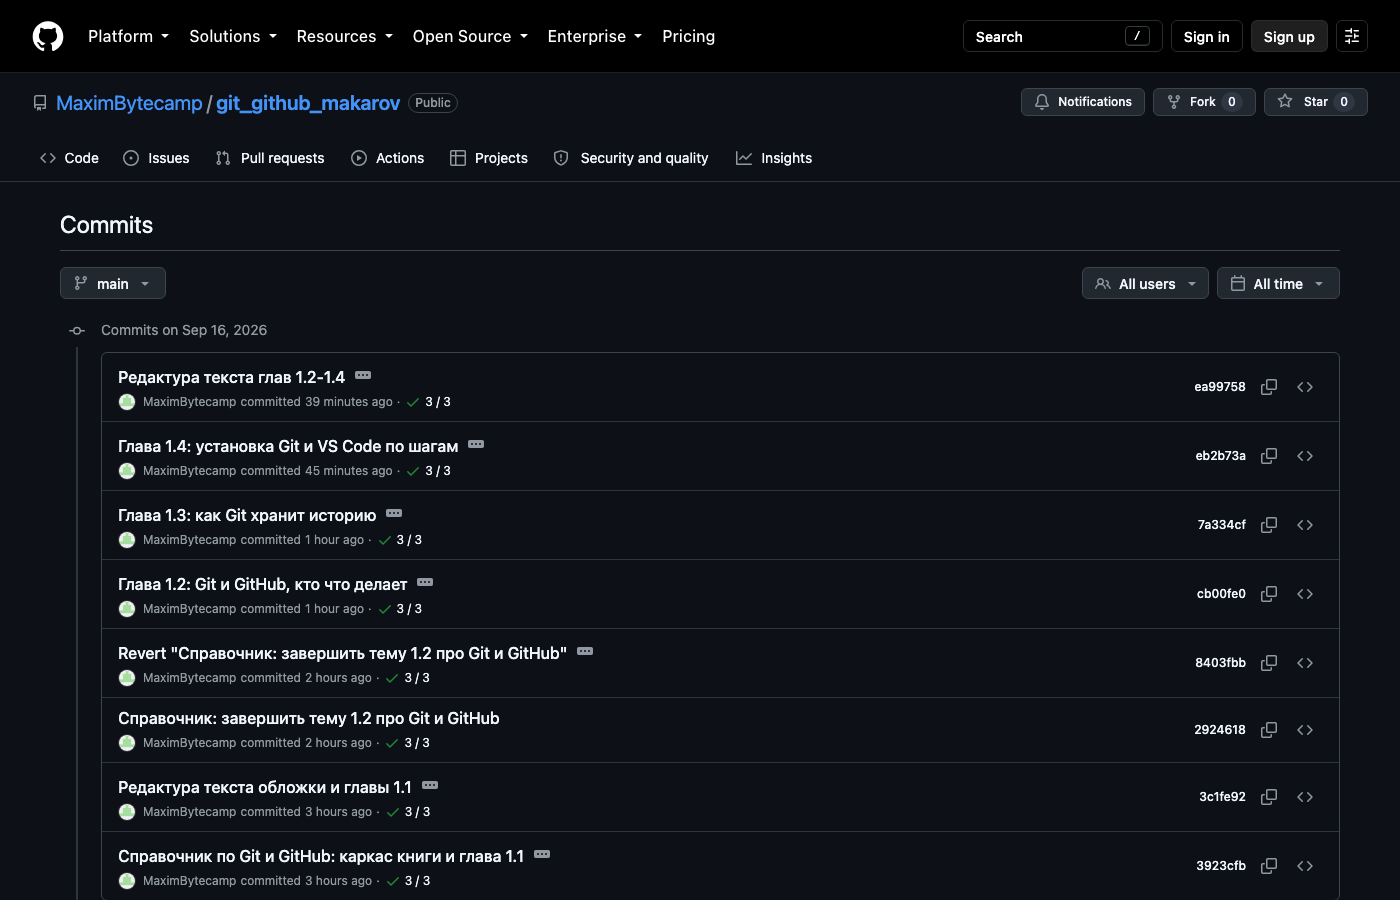Open the GitHub homepage logo
The height and width of the screenshot is (900, 1400).
pos(48,36)
